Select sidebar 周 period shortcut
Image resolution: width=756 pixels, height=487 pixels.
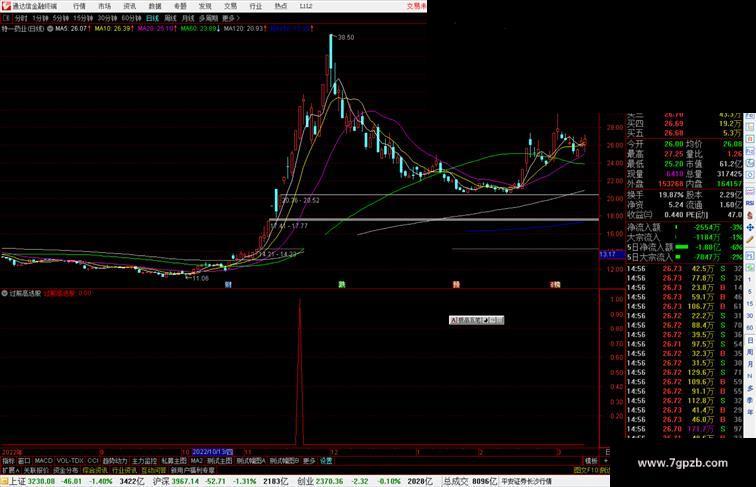point(750,352)
